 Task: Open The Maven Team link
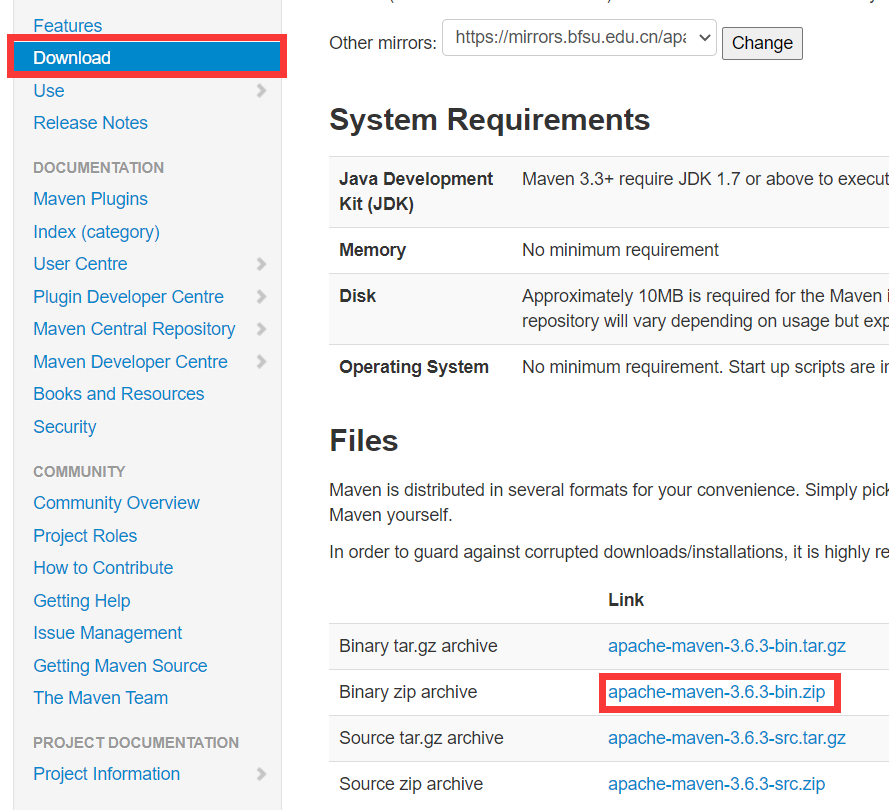coord(100,698)
